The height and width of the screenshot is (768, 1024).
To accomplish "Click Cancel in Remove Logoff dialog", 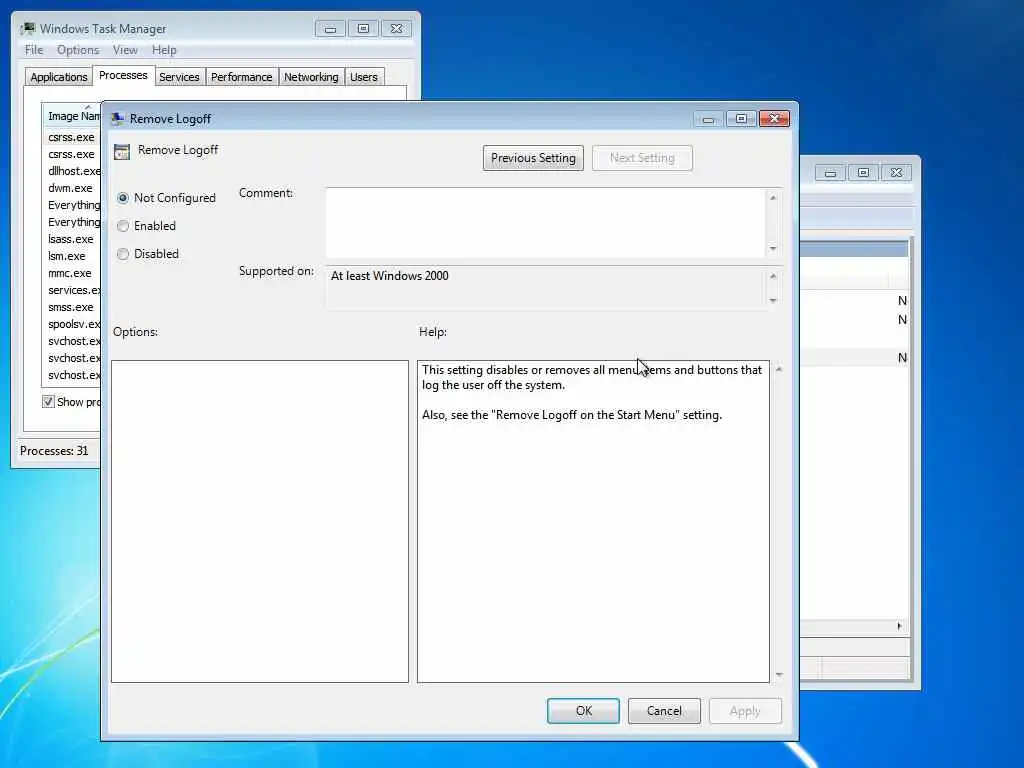I will 664,711.
